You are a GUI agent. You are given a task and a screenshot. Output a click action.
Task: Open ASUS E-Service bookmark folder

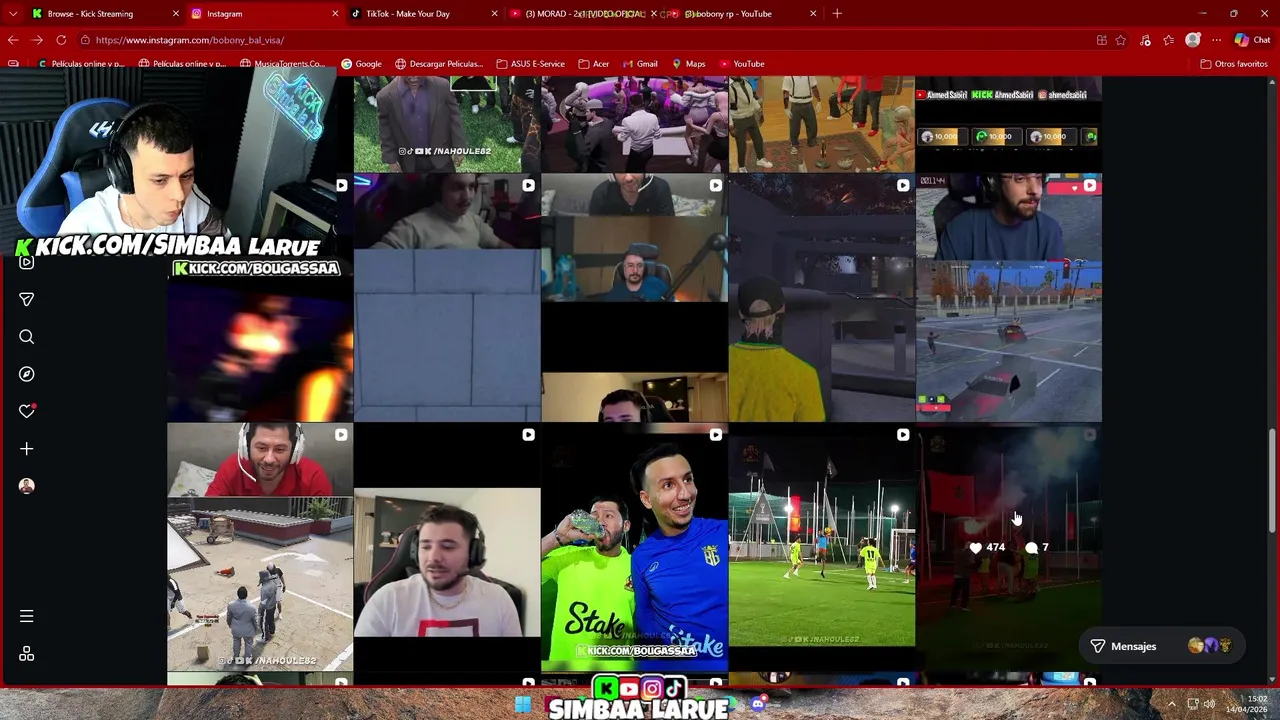[x=531, y=64]
